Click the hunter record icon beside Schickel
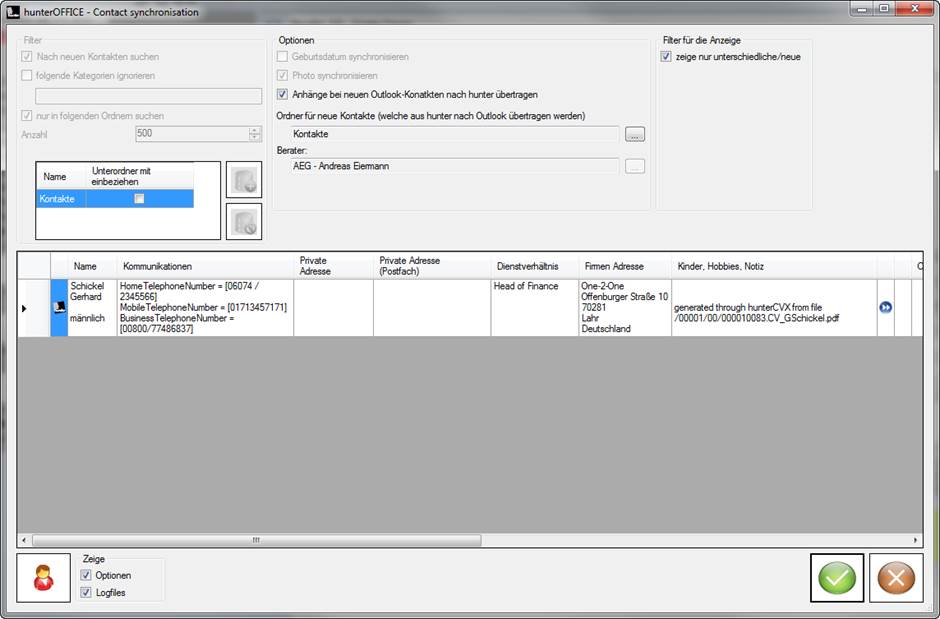The height and width of the screenshot is (619, 940). tap(59, 307)
